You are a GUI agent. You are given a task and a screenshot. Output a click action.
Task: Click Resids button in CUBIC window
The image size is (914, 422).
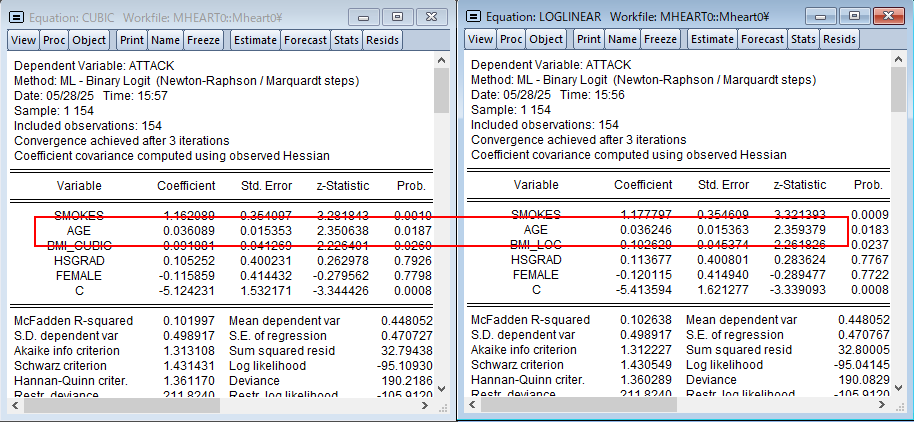(x=382, y=40)
